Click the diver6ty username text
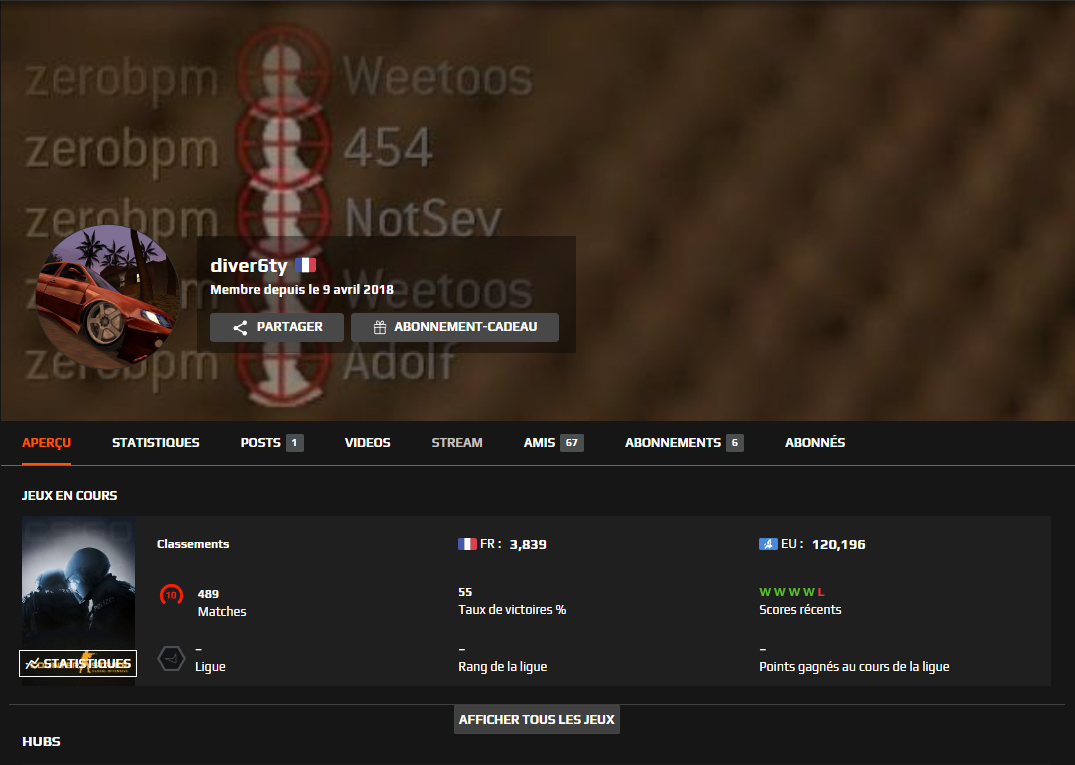Viewport: 1075px width, 765px height. [249, 265]
